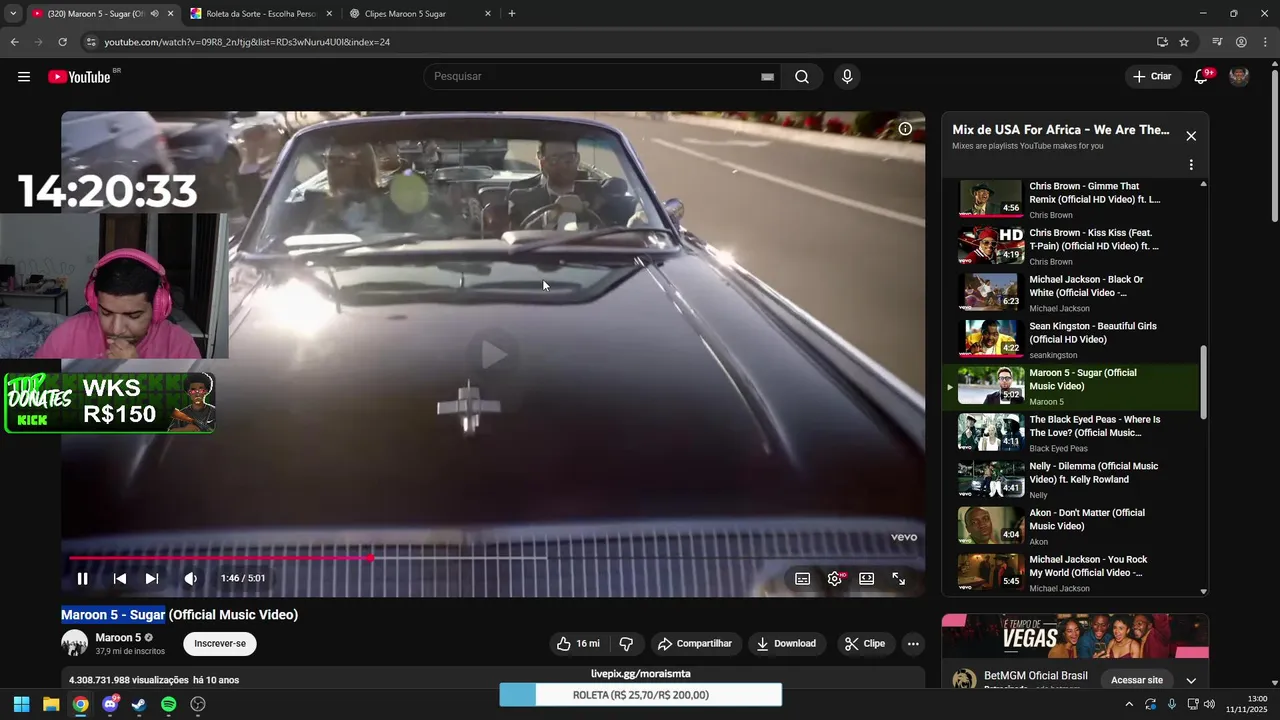Open Maroon 5 channel avatar
The width and height of the screenshot is (1280, 720).
point(75,643)
